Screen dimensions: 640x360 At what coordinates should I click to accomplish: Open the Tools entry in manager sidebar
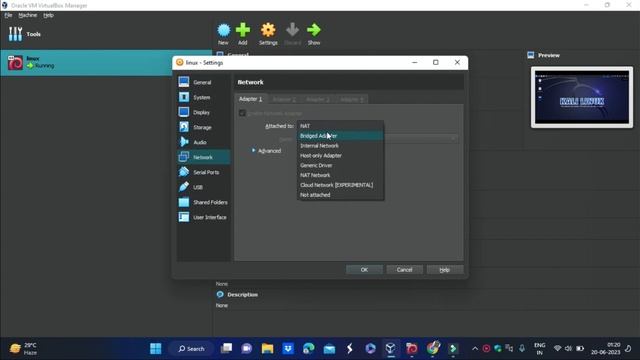coord(24,34)
